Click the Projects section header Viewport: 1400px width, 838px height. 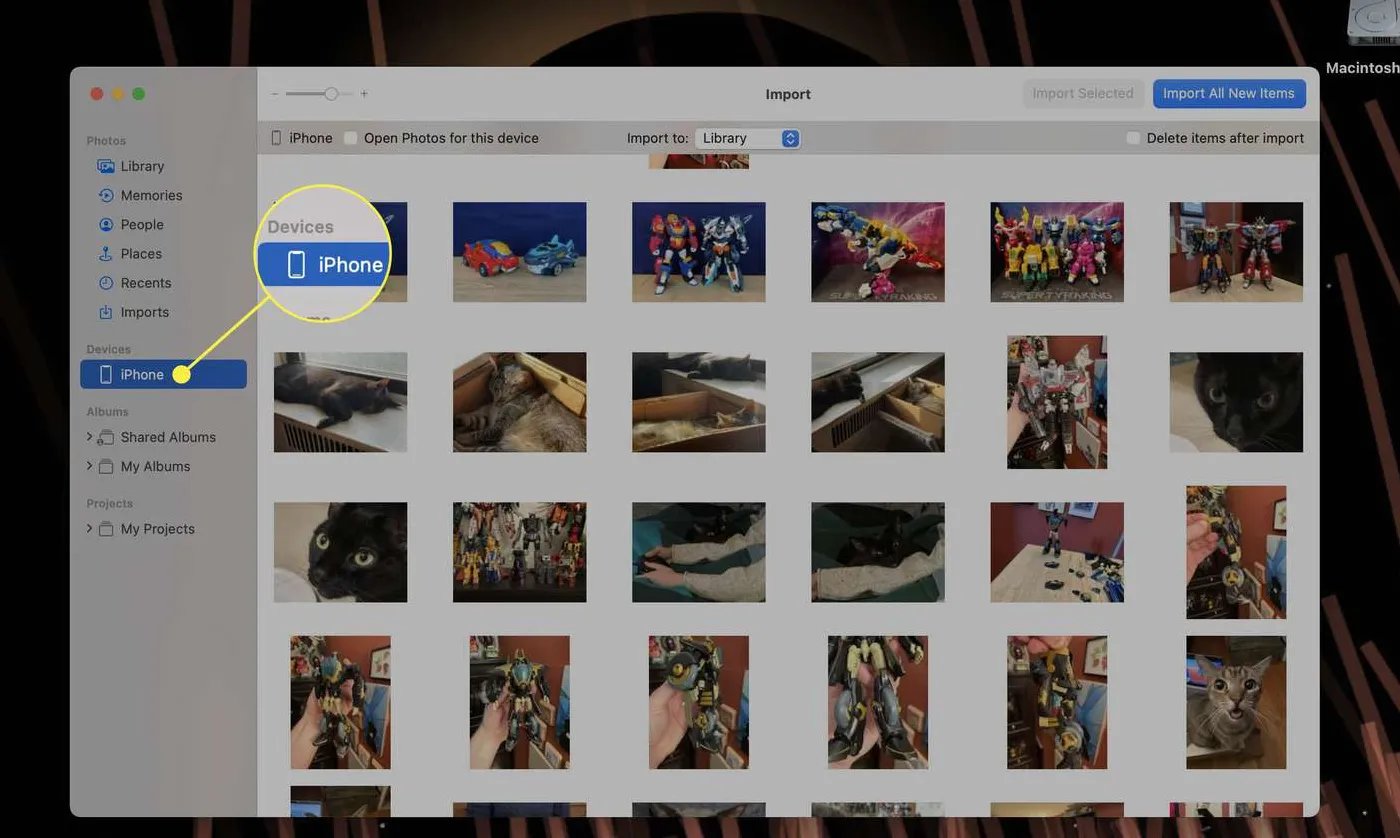(x=109, y=504)
